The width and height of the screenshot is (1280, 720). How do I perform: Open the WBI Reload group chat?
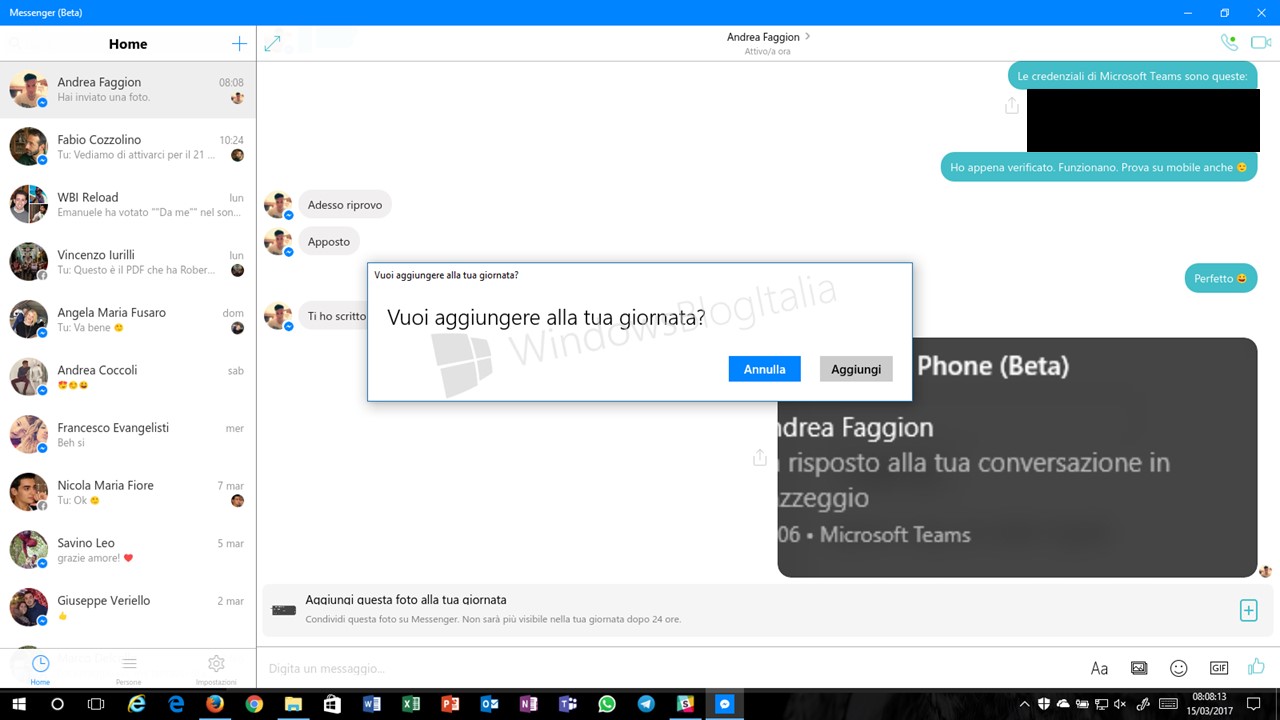(x=128, y=204)
